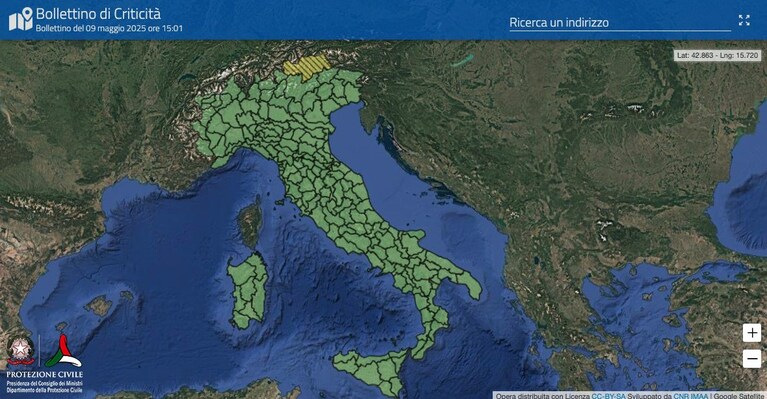The height and width of the screenshot is (399, 767).
Task: Click the map logo icon in the header
Action: click(21, 19)
